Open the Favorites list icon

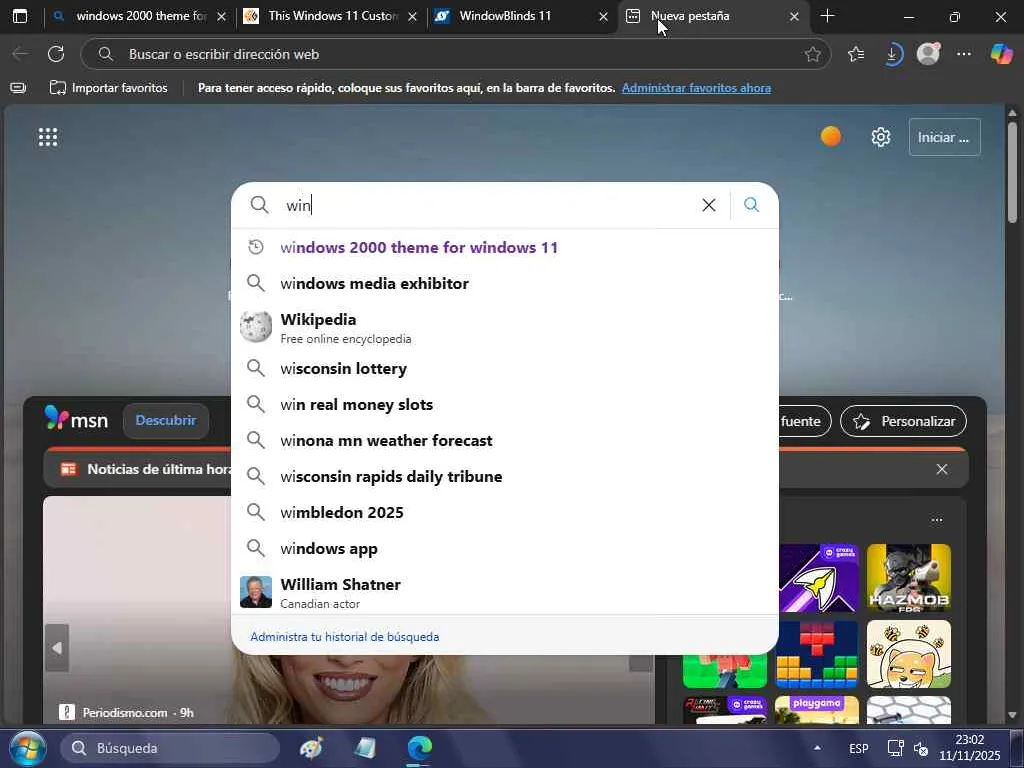[x=856, y=54]
